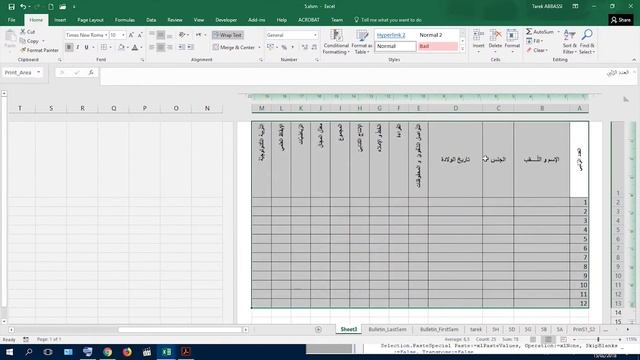Adjust the zoom slider in status bar

click(x=598, y=340)
